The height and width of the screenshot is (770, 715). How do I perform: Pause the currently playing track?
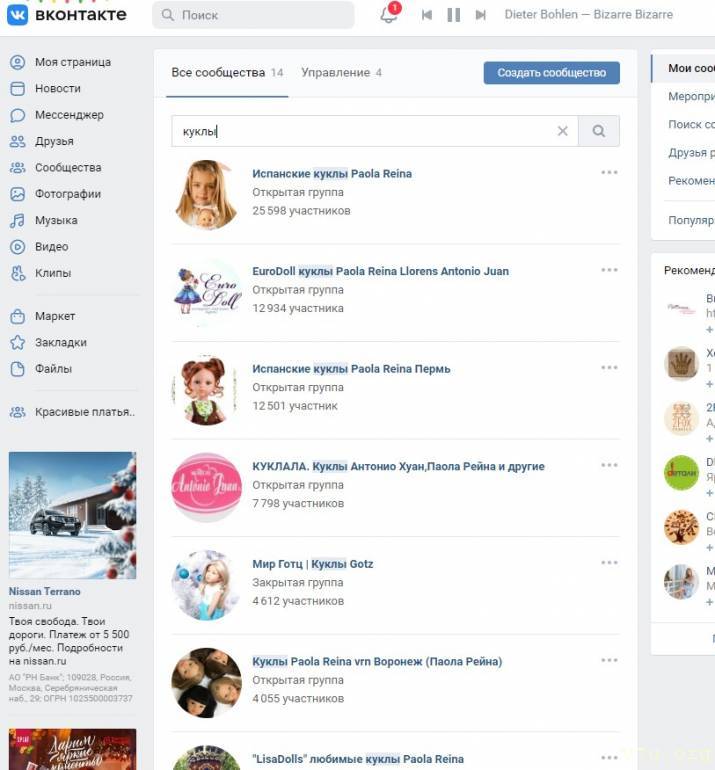click(x=454, y=15)
